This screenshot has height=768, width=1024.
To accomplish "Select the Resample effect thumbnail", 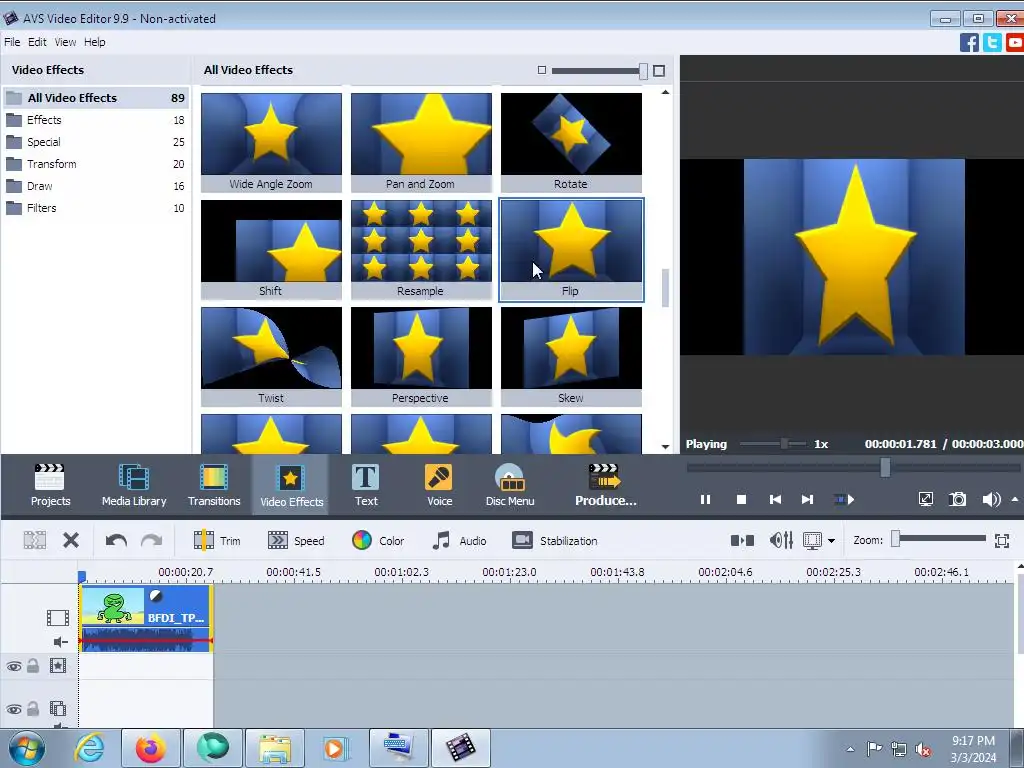I will point(421,249).
